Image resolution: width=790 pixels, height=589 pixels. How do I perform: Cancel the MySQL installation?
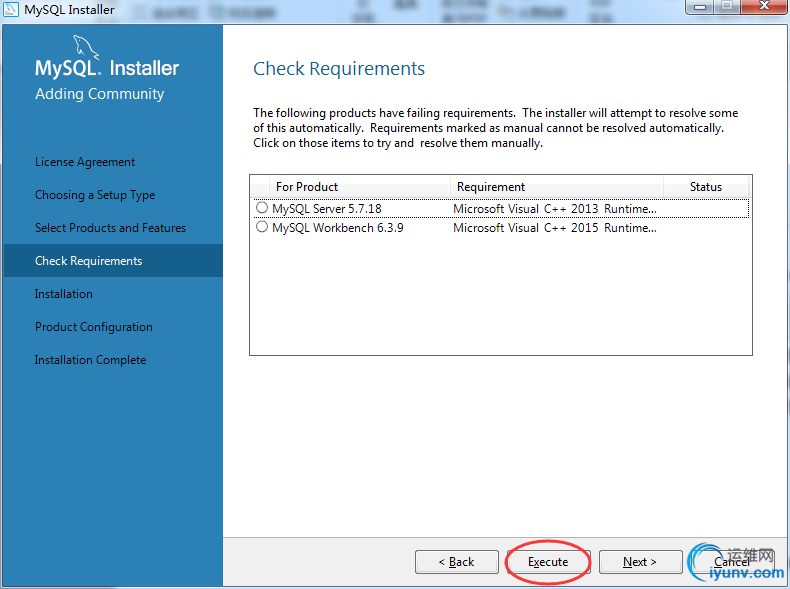point(731,561)
